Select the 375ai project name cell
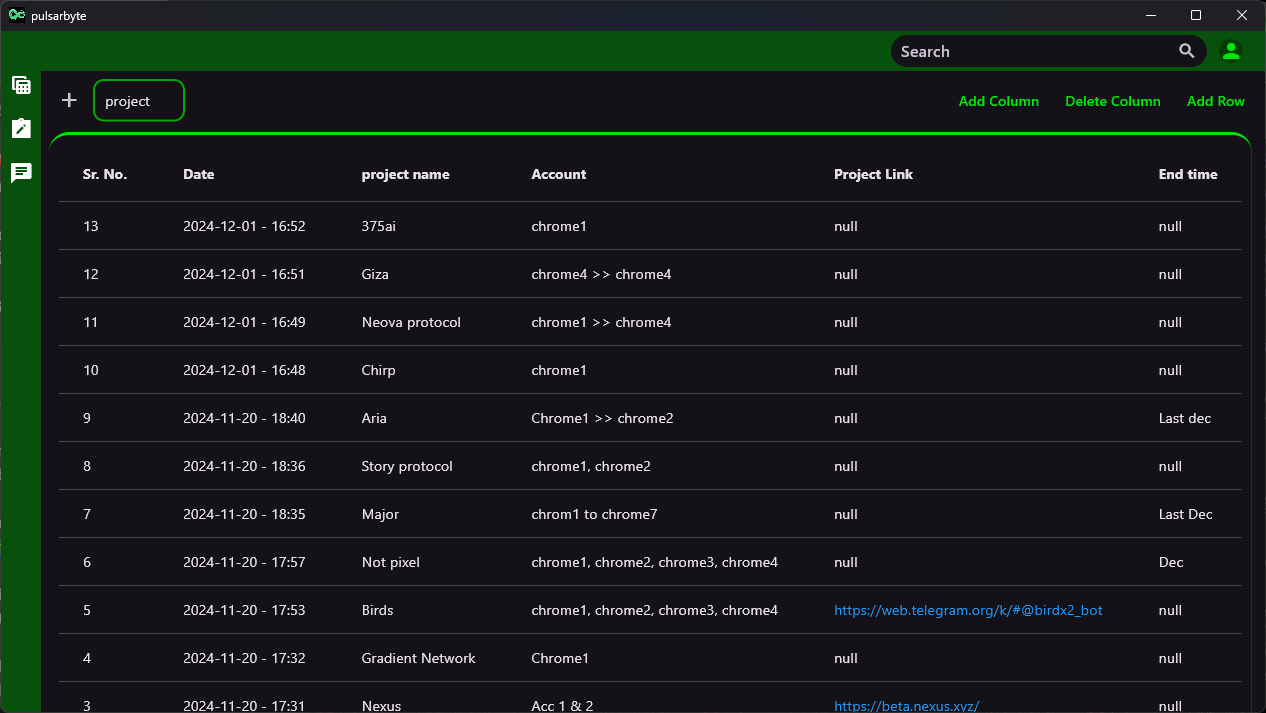The image size is (1266, 713). click(x=379, y=226)
